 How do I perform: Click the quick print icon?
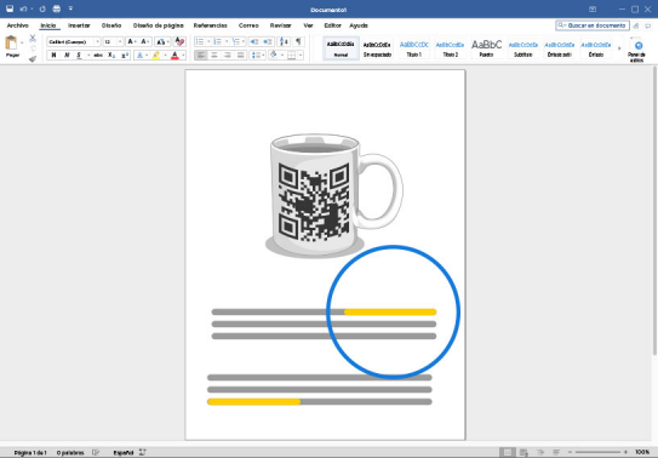click(57, 8)
